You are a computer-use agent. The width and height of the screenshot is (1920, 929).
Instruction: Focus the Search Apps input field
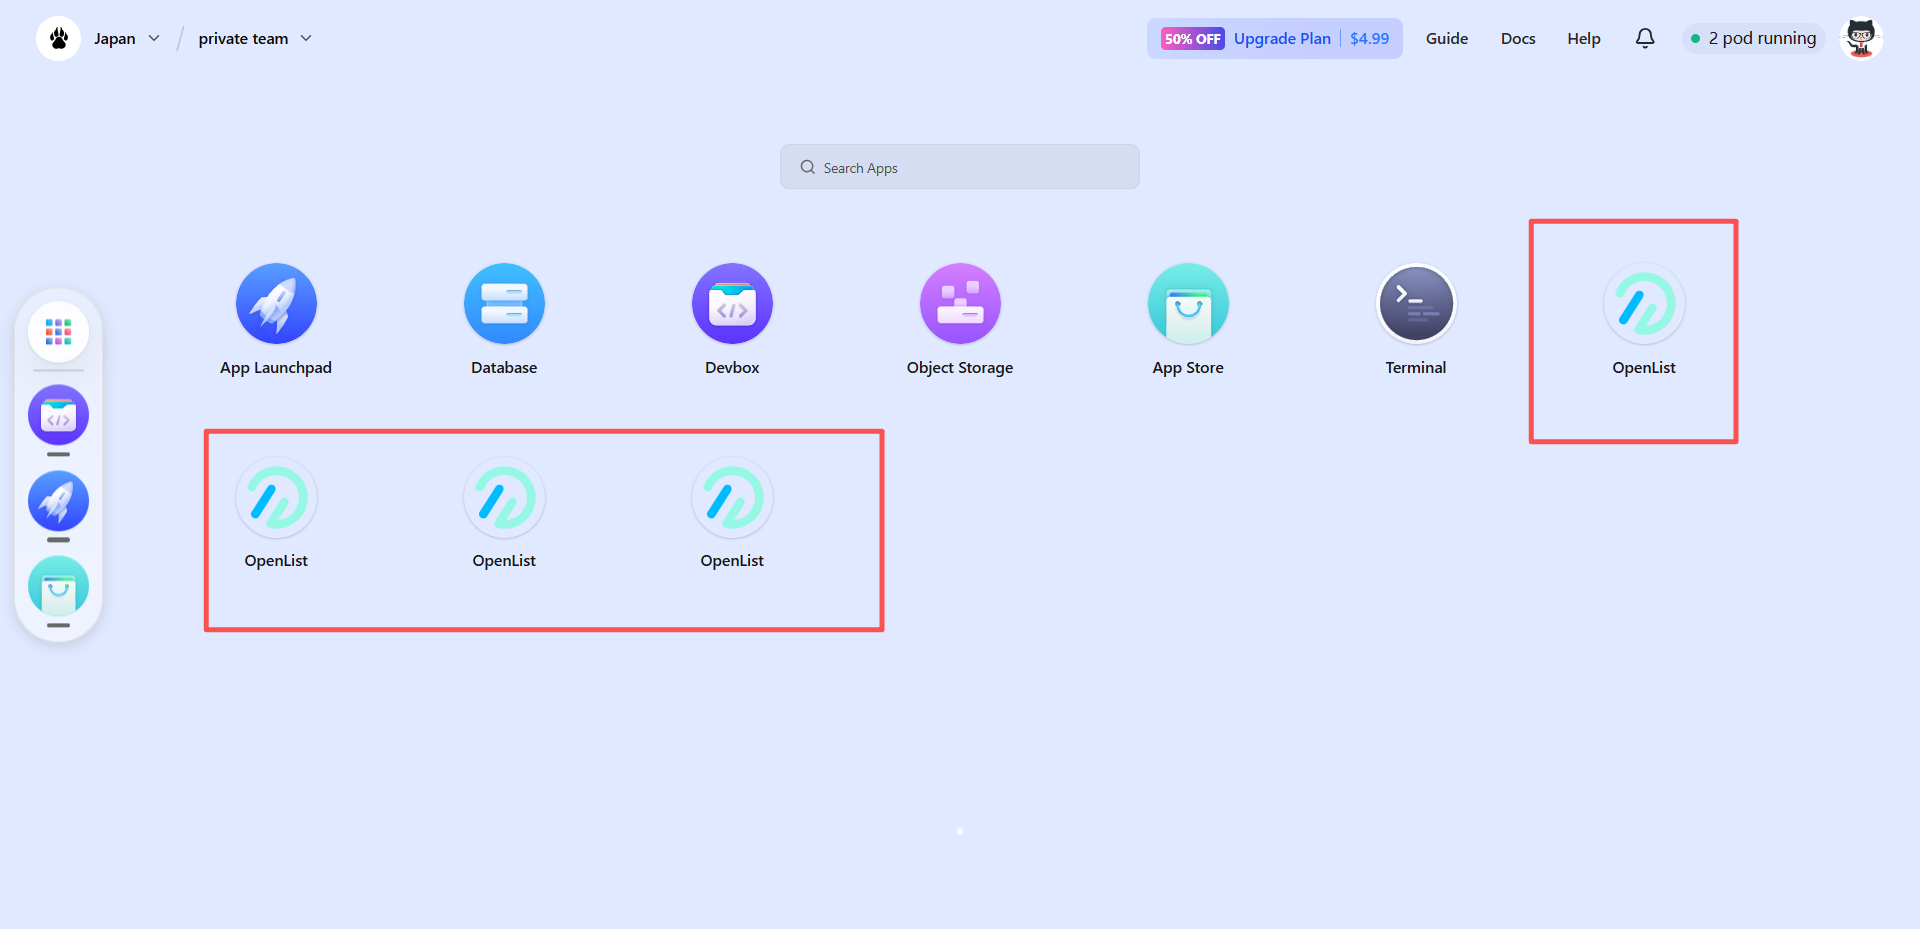[960, 167]
